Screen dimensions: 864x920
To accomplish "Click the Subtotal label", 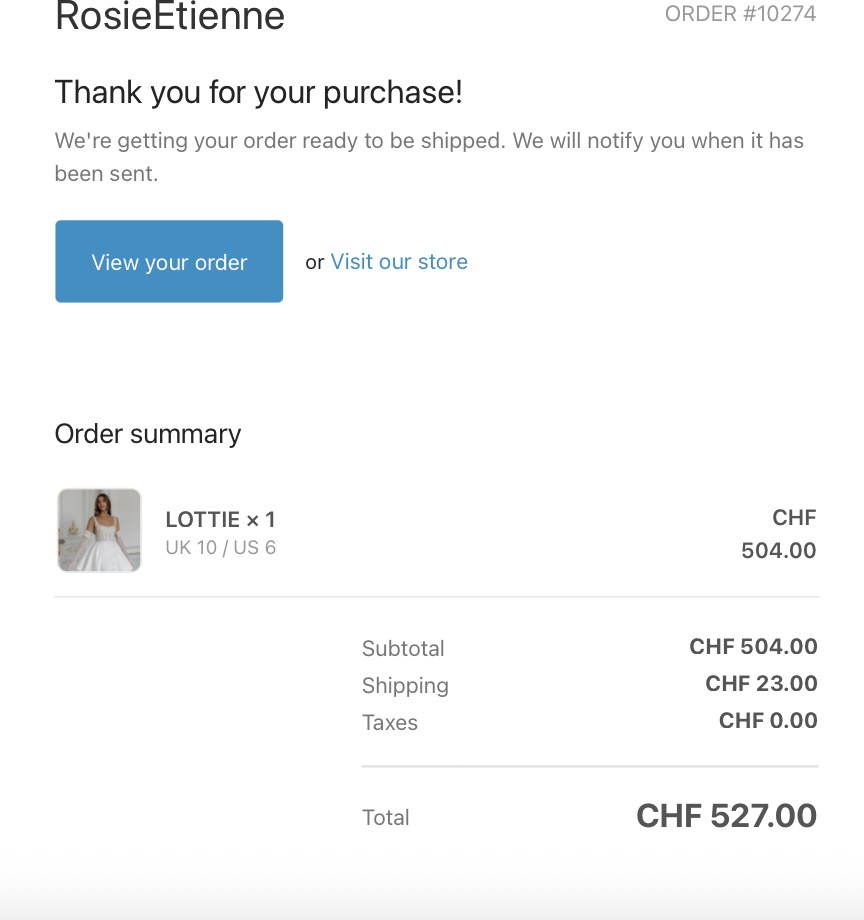I will tap(403, 649).
